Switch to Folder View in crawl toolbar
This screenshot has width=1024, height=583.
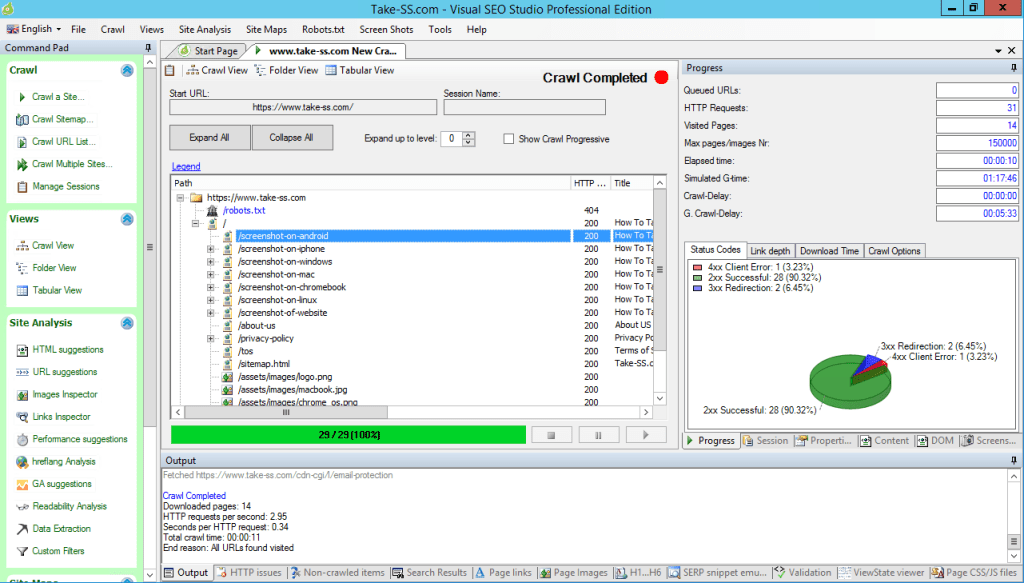click(x=286, y=71)
